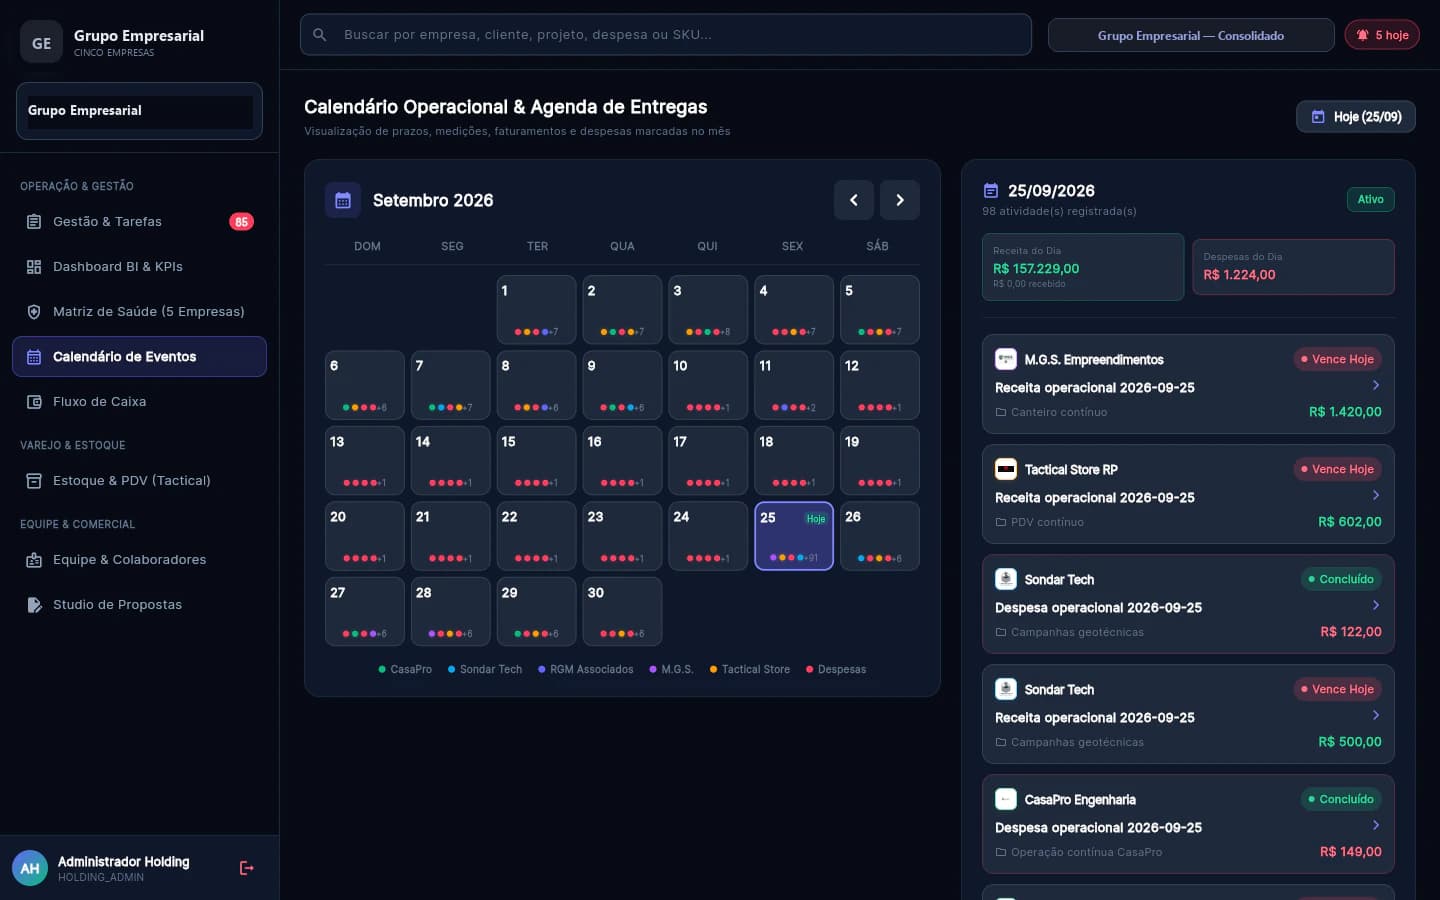Click the Calendário de Eventos calendar icon
The width and height of the screenshot is (1440, 900).
(x=34, y=357)
